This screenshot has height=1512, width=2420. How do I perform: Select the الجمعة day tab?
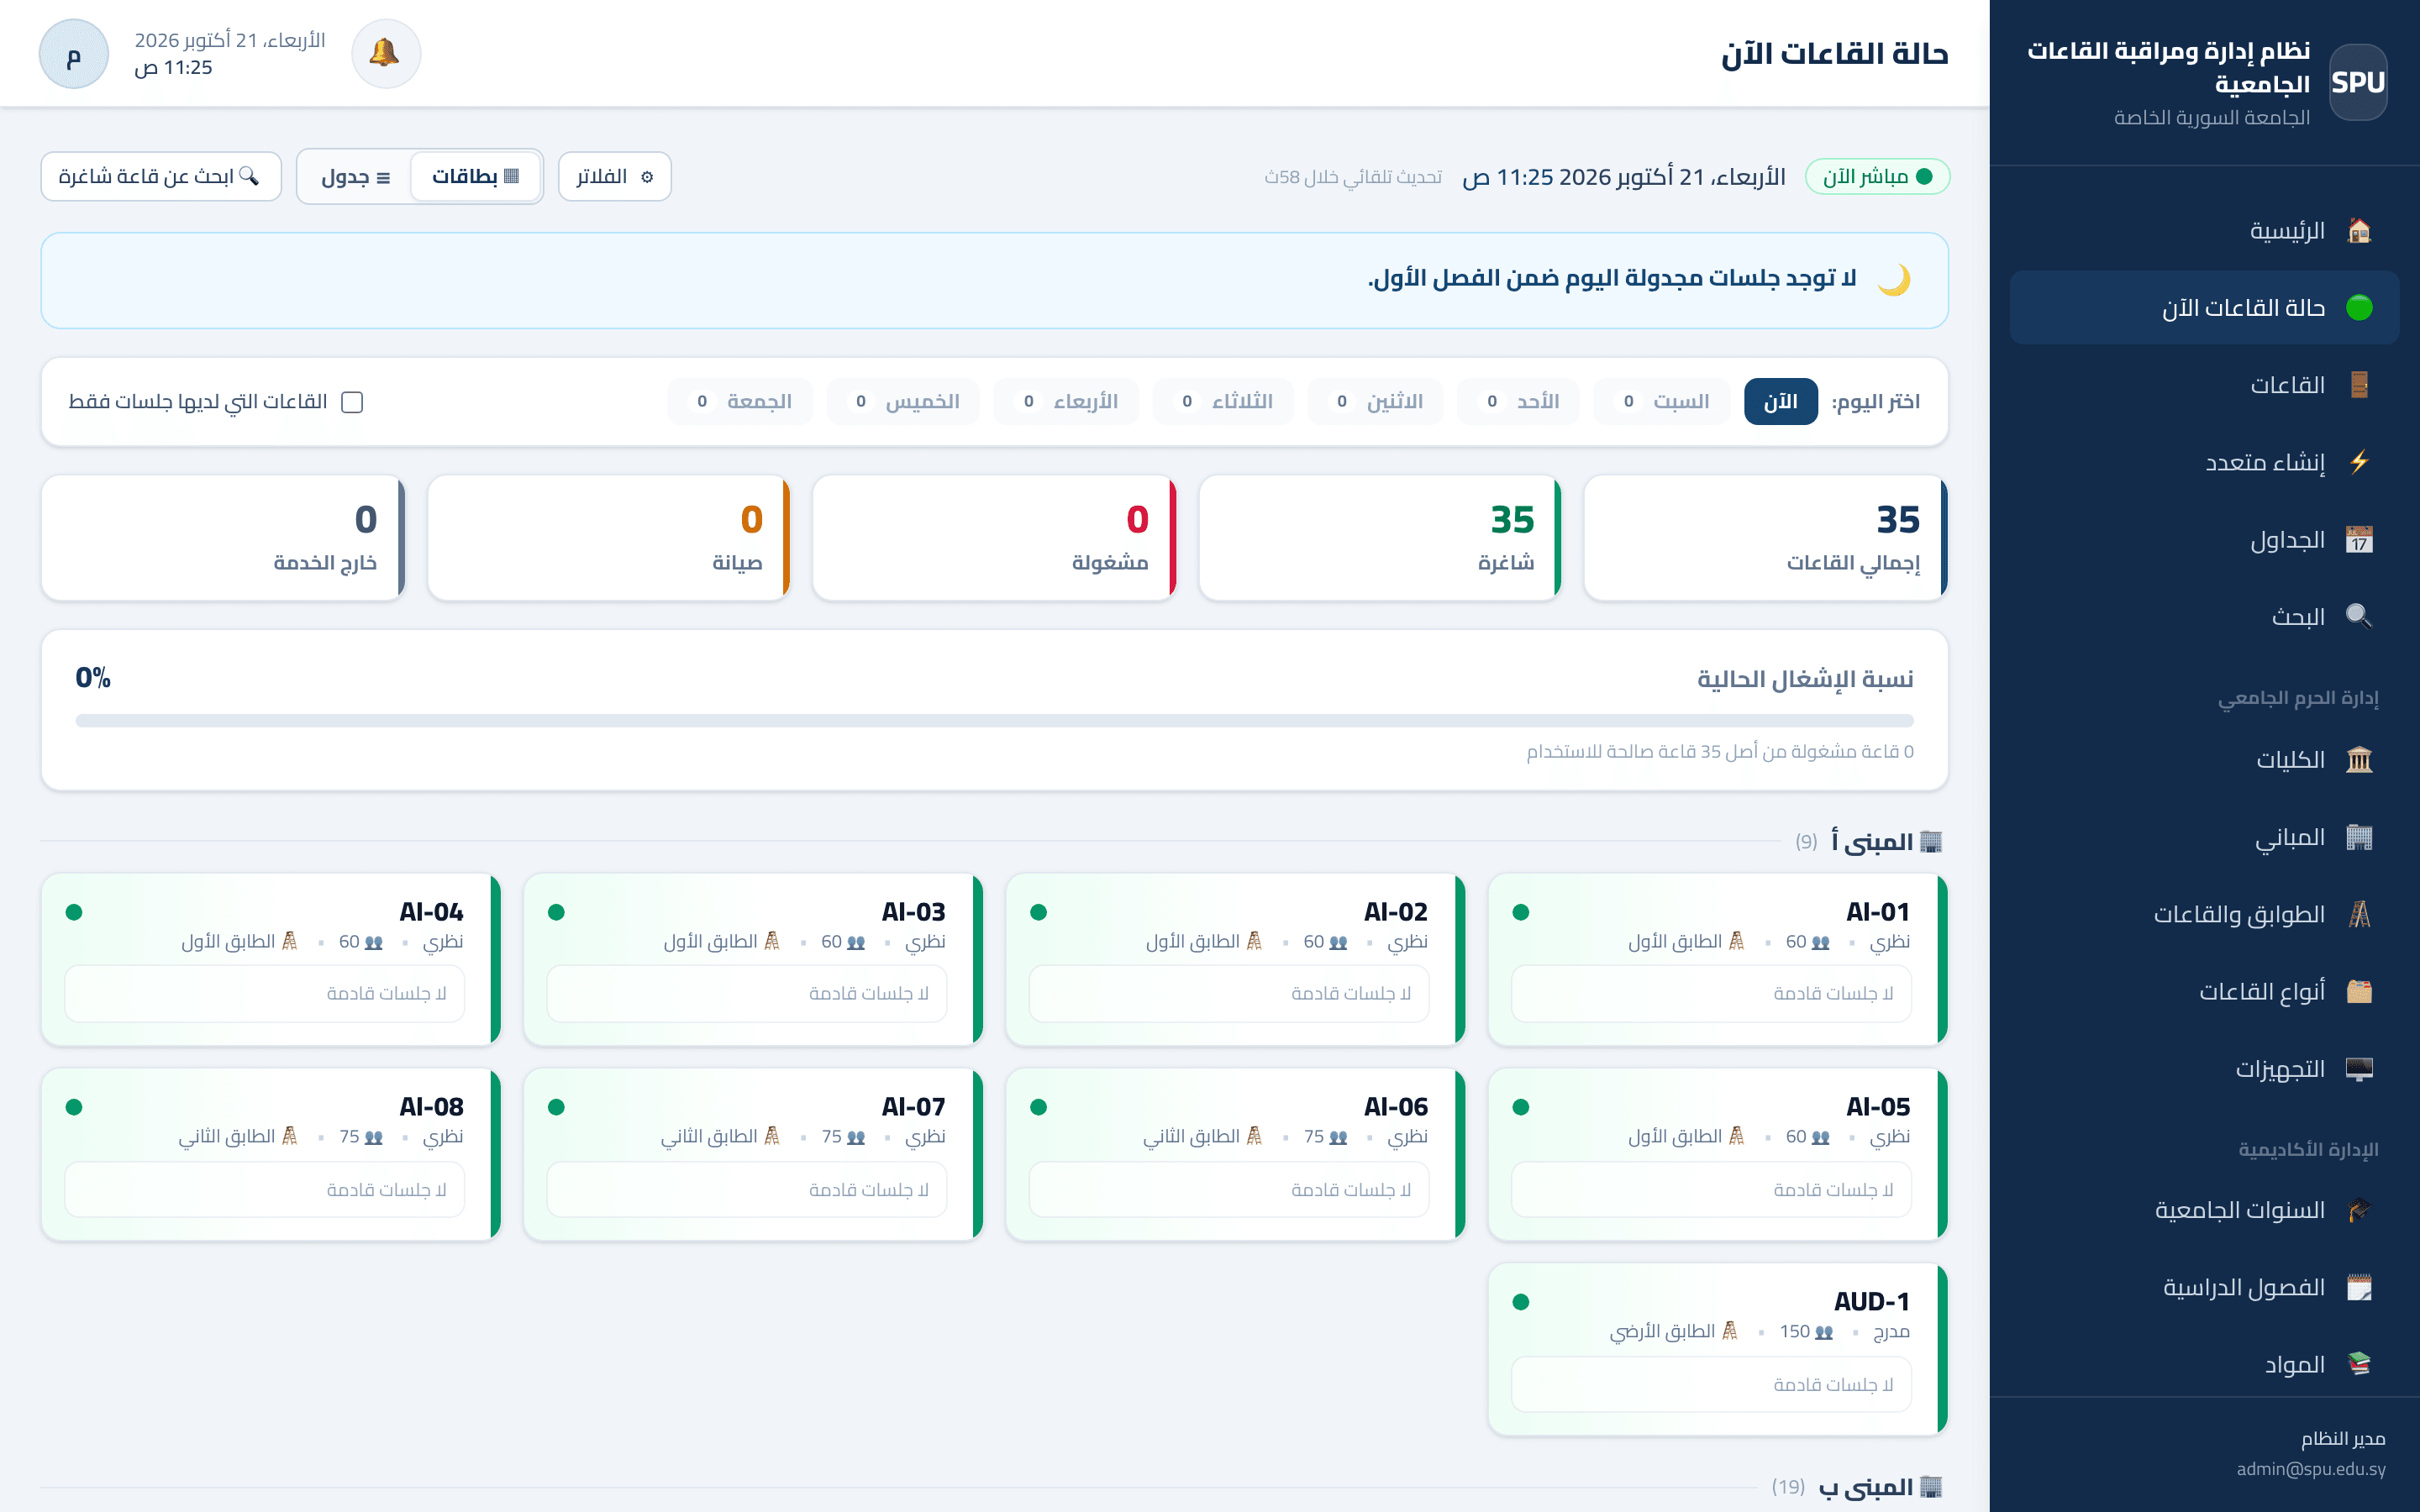coord(740,402)
